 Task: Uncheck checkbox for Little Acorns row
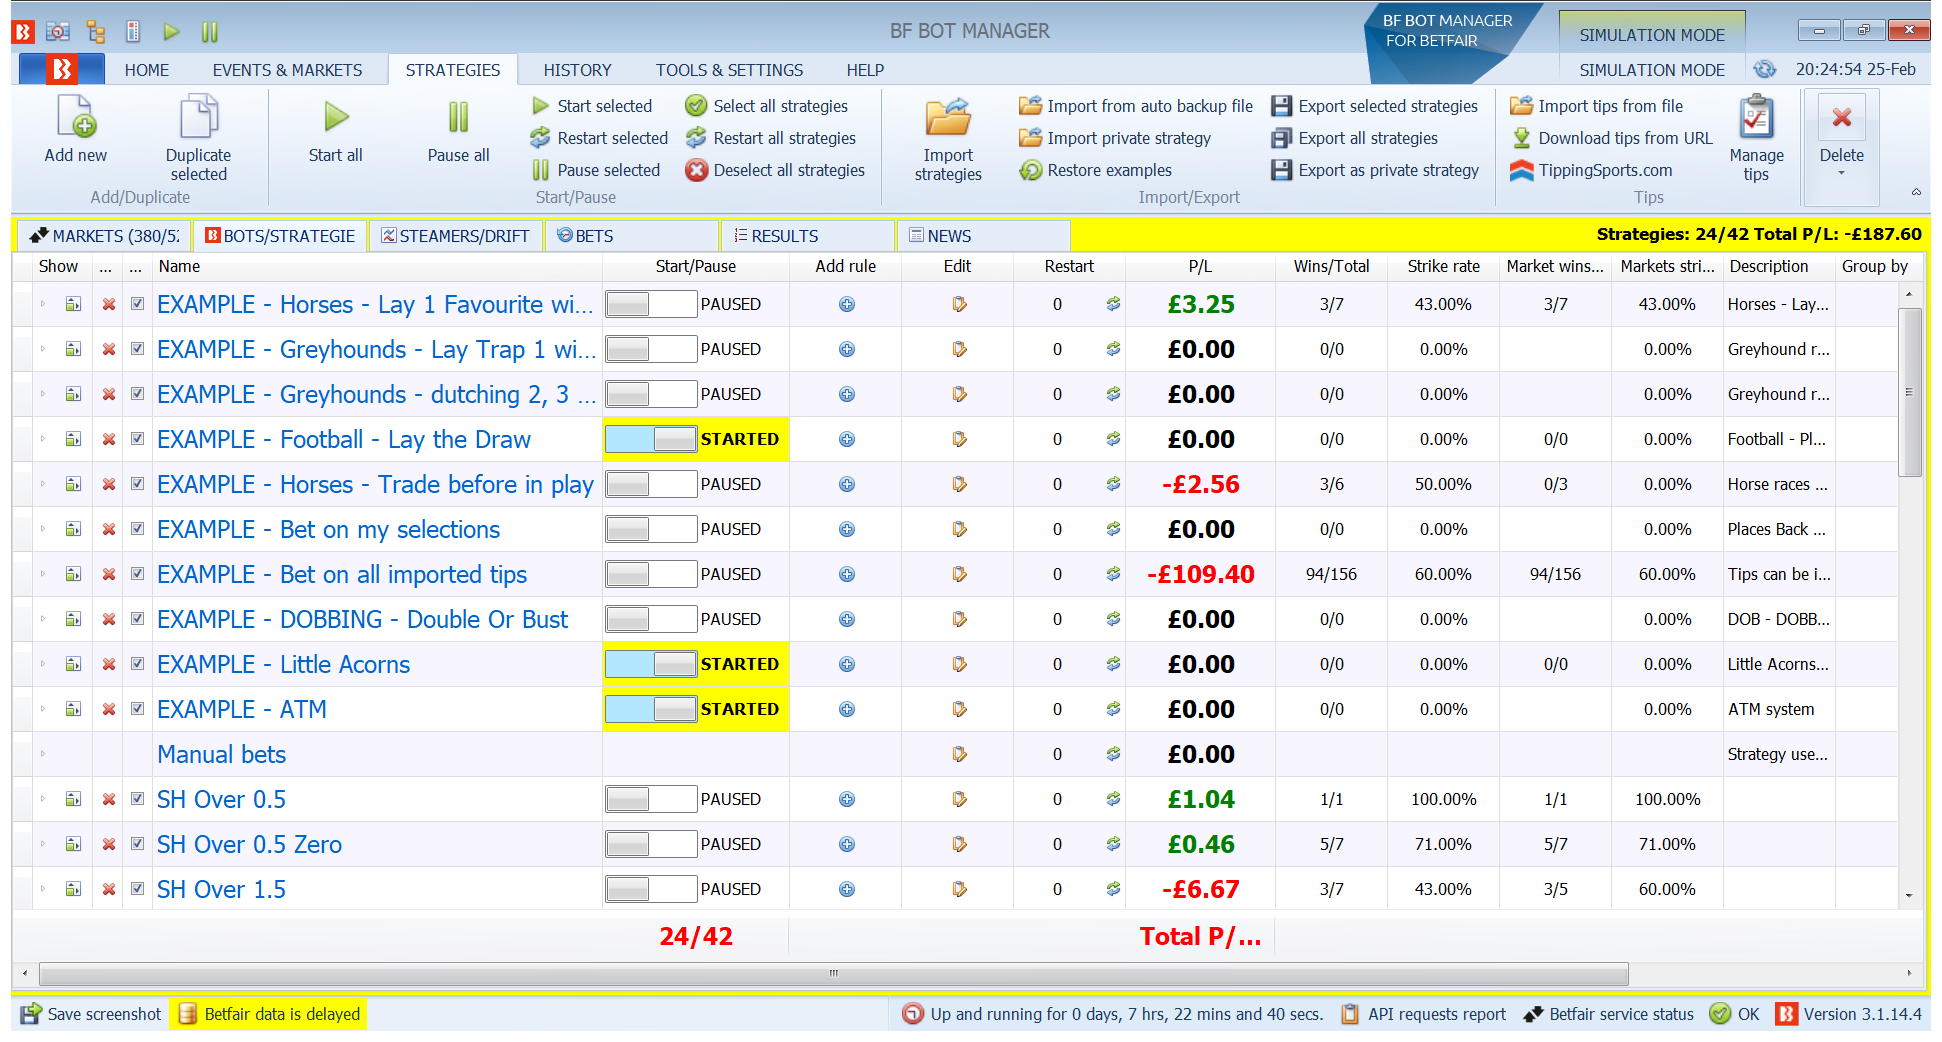137,664
